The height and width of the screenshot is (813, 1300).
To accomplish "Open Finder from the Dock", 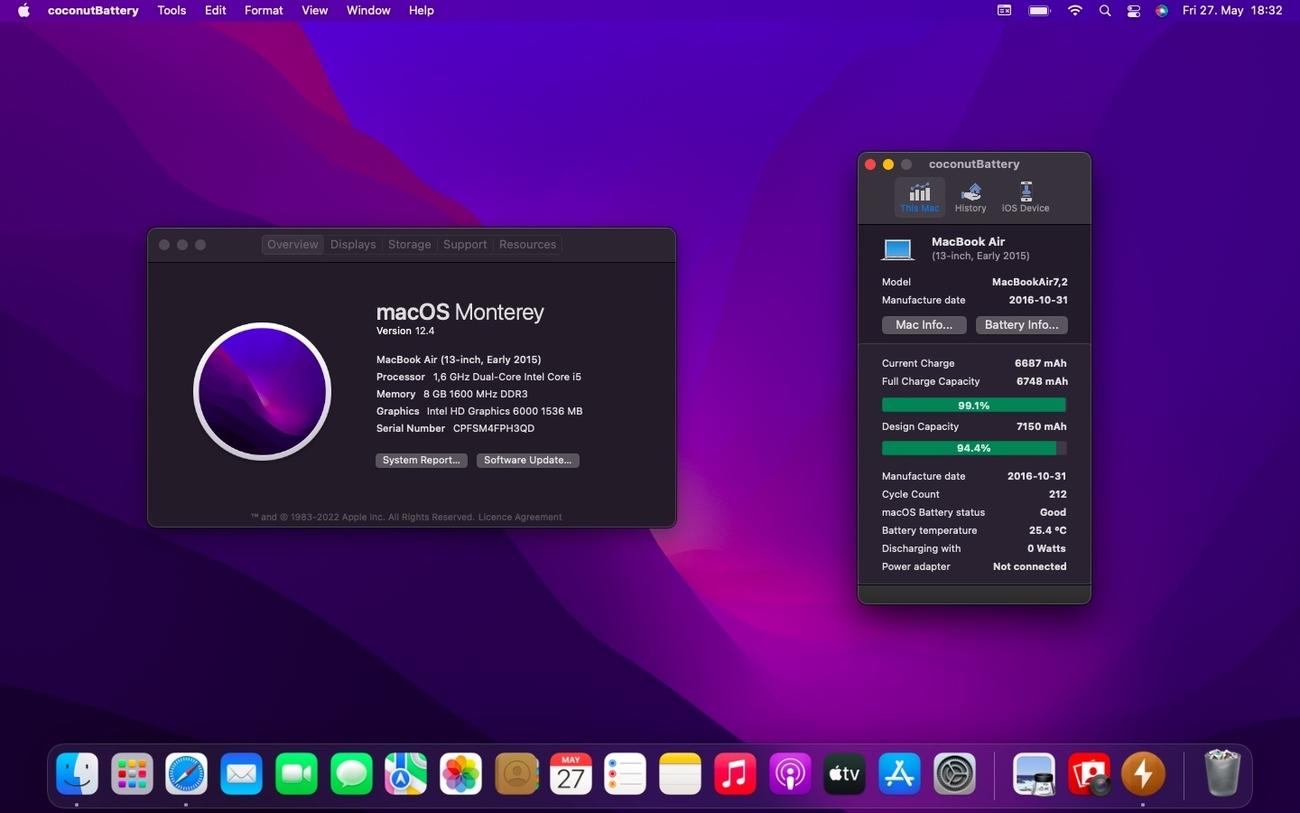I will point(77,774).
